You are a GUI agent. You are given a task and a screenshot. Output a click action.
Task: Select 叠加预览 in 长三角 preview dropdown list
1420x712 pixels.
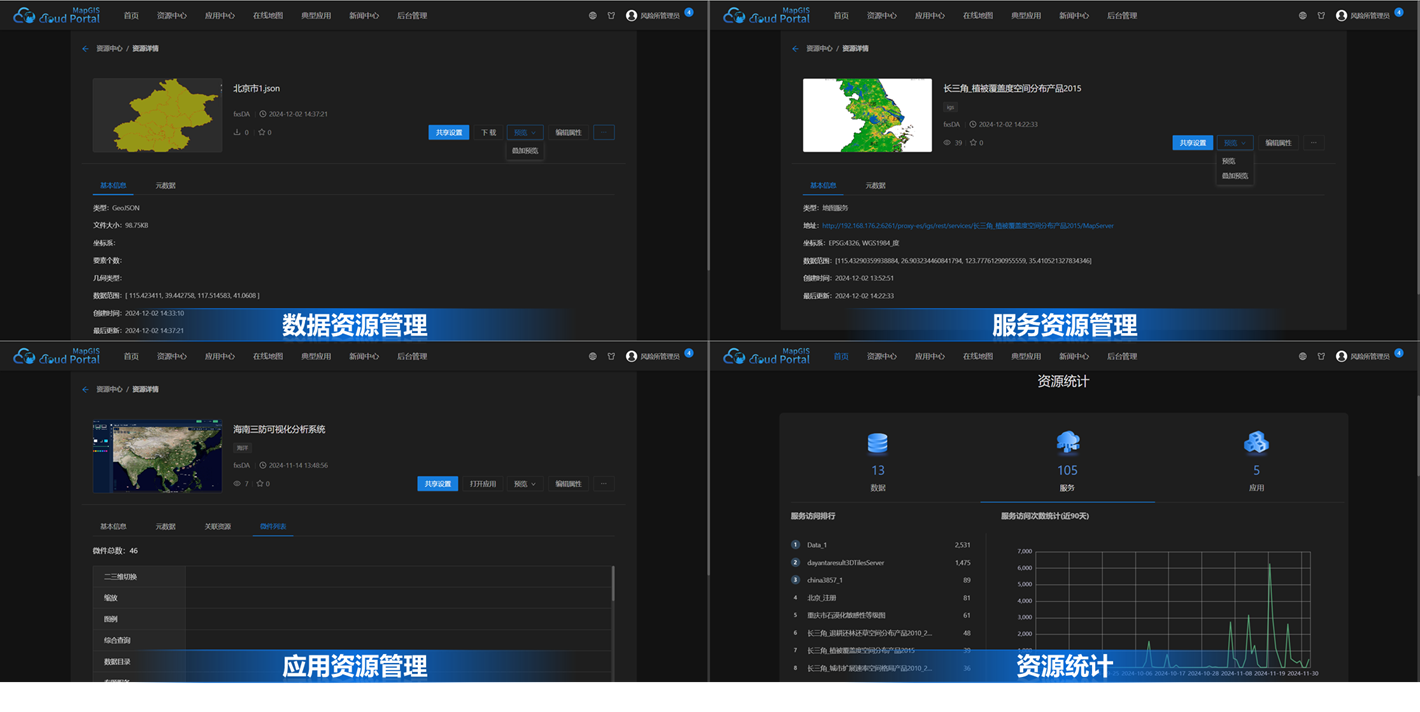(x=1235, y=176)
